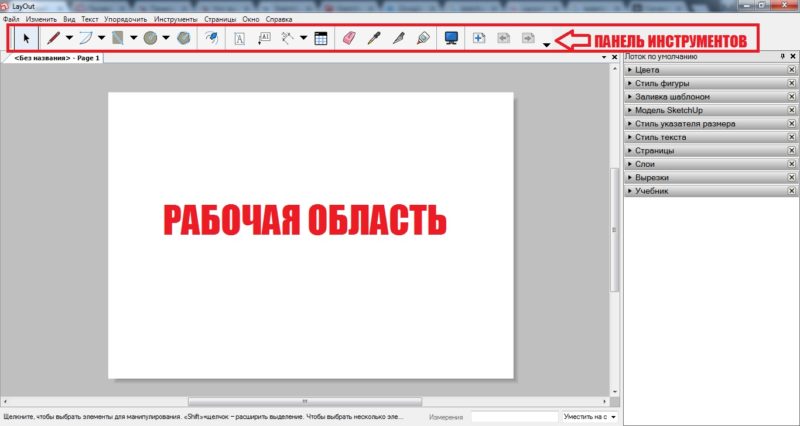Close the Учебник panel

point(791,190)
